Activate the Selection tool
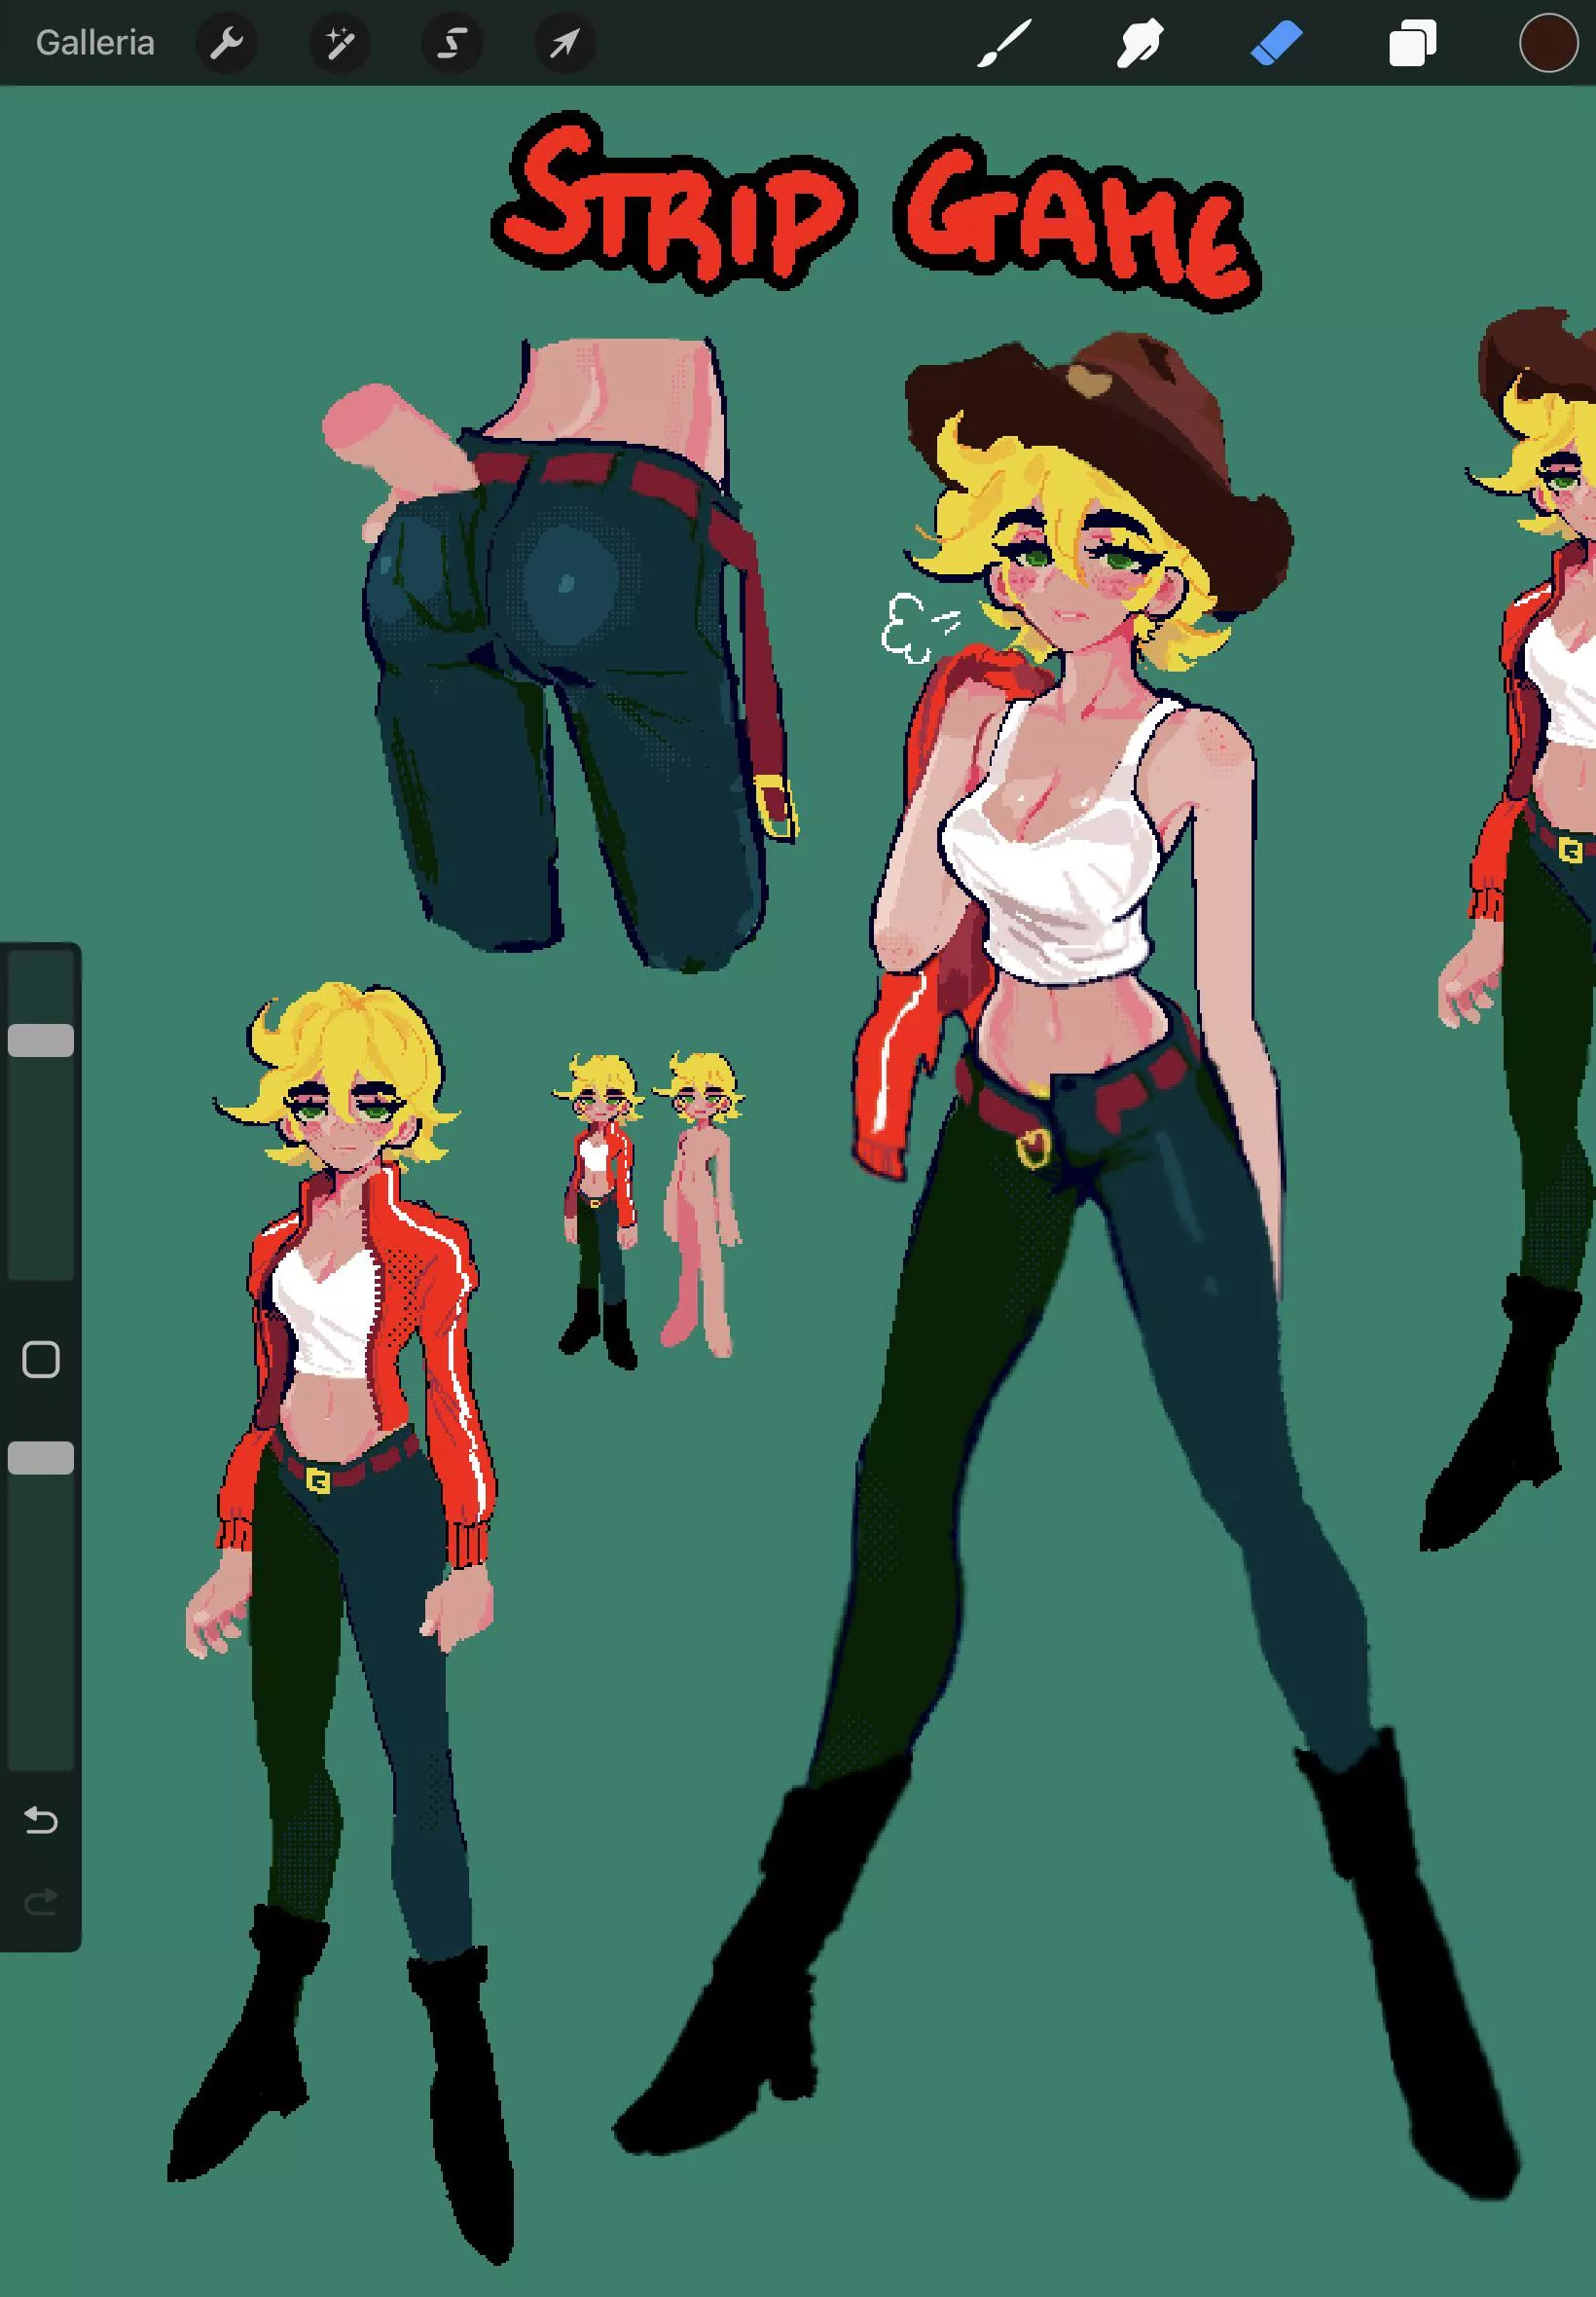1596x2297 pixels. 452,42
